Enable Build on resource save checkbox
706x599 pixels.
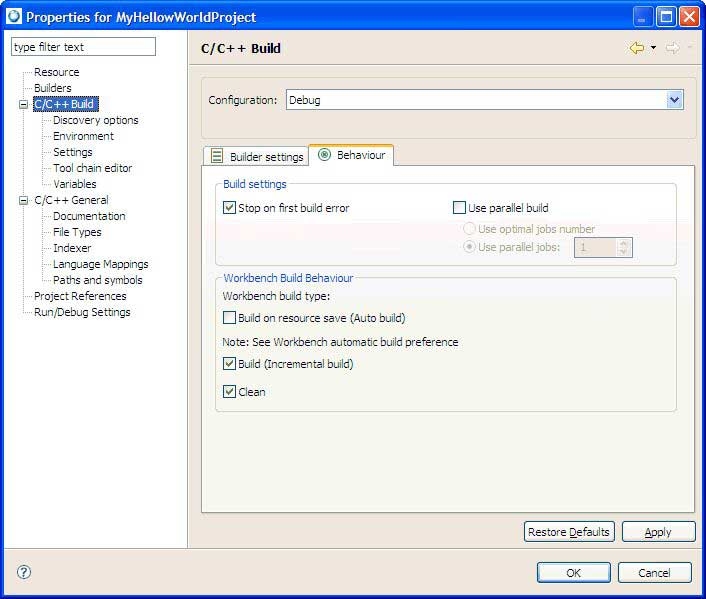pyautogui.click(x=229, y=318)
